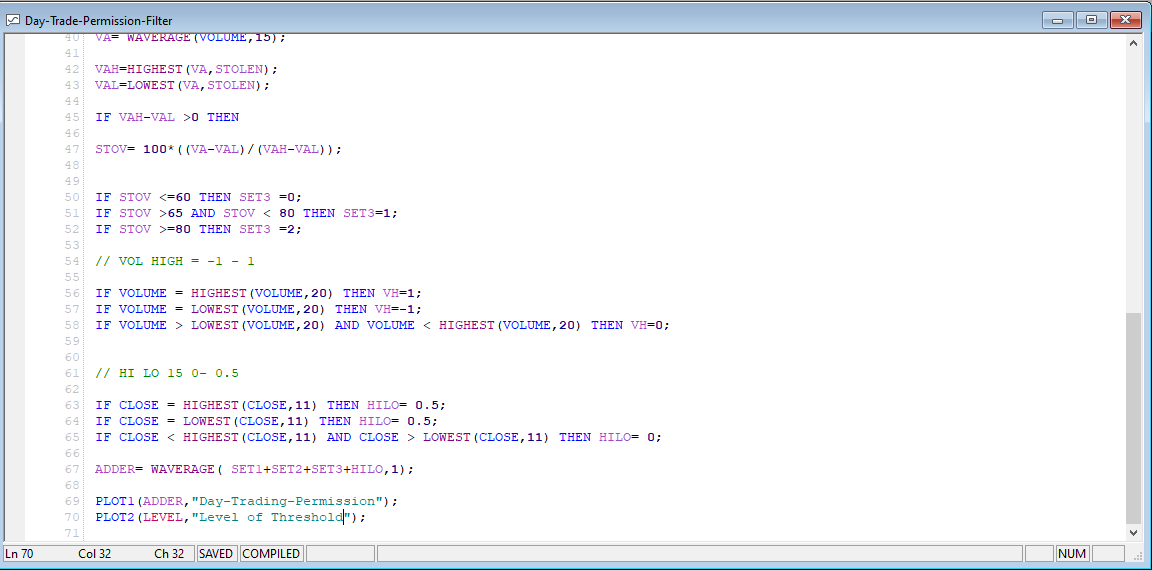Click the comment "// VOL HIGH = -1 - 1"
This screenshot has height=570, width=1152.
[x=175, y=261]
